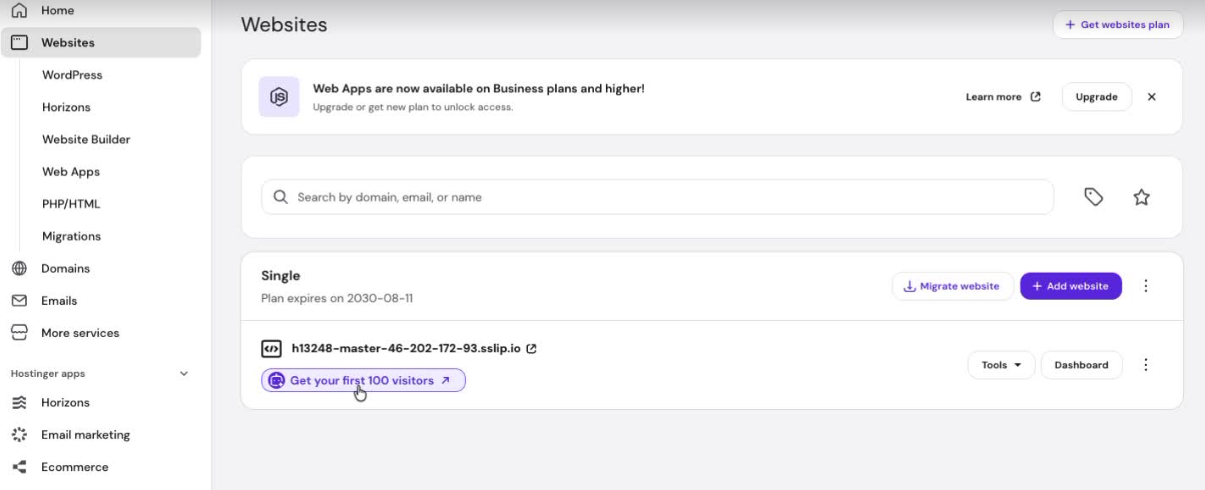Screen dimensions: 1205x490
Task: Open Single plan three-dot menu
Action: click(x=1146, y=286)
